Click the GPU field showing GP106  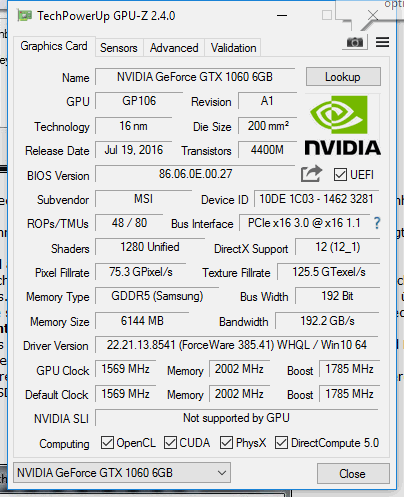point(139,101)
